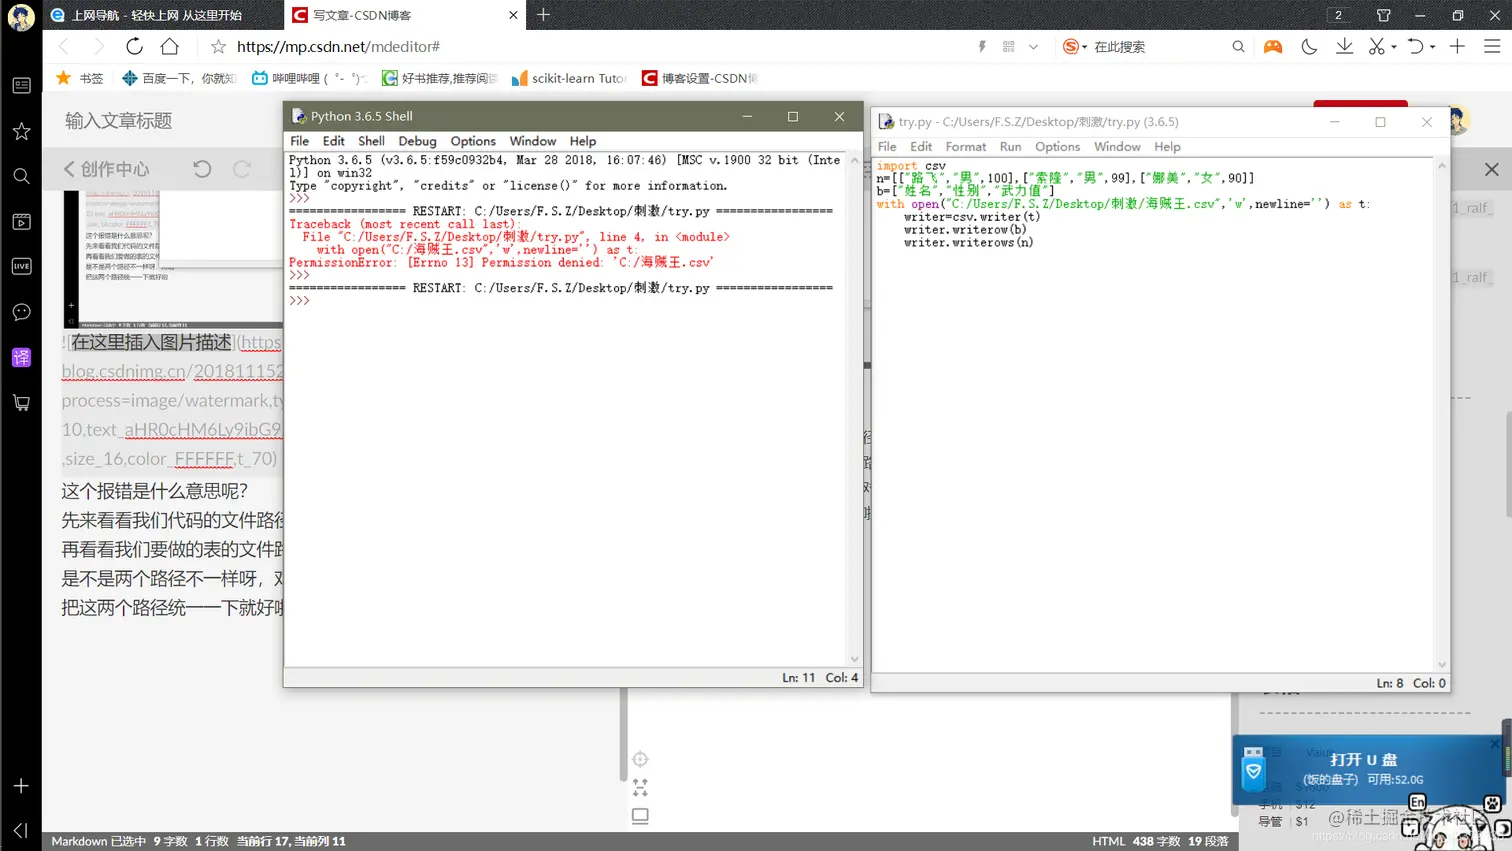
Task: Open the browser downloads
Action: click(x=1344, y=46)
